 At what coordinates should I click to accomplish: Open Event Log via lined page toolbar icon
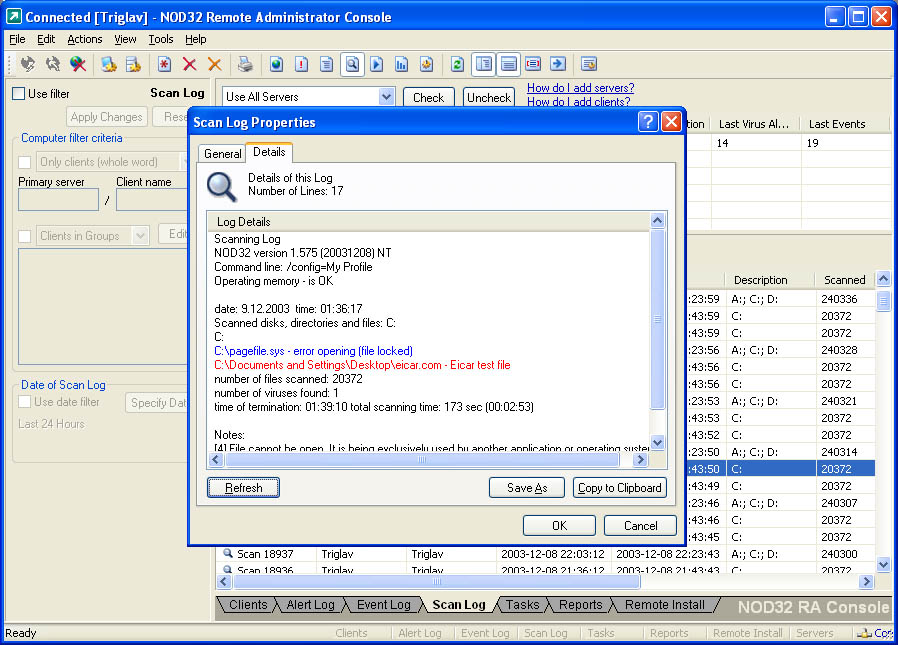pos(326,64)
